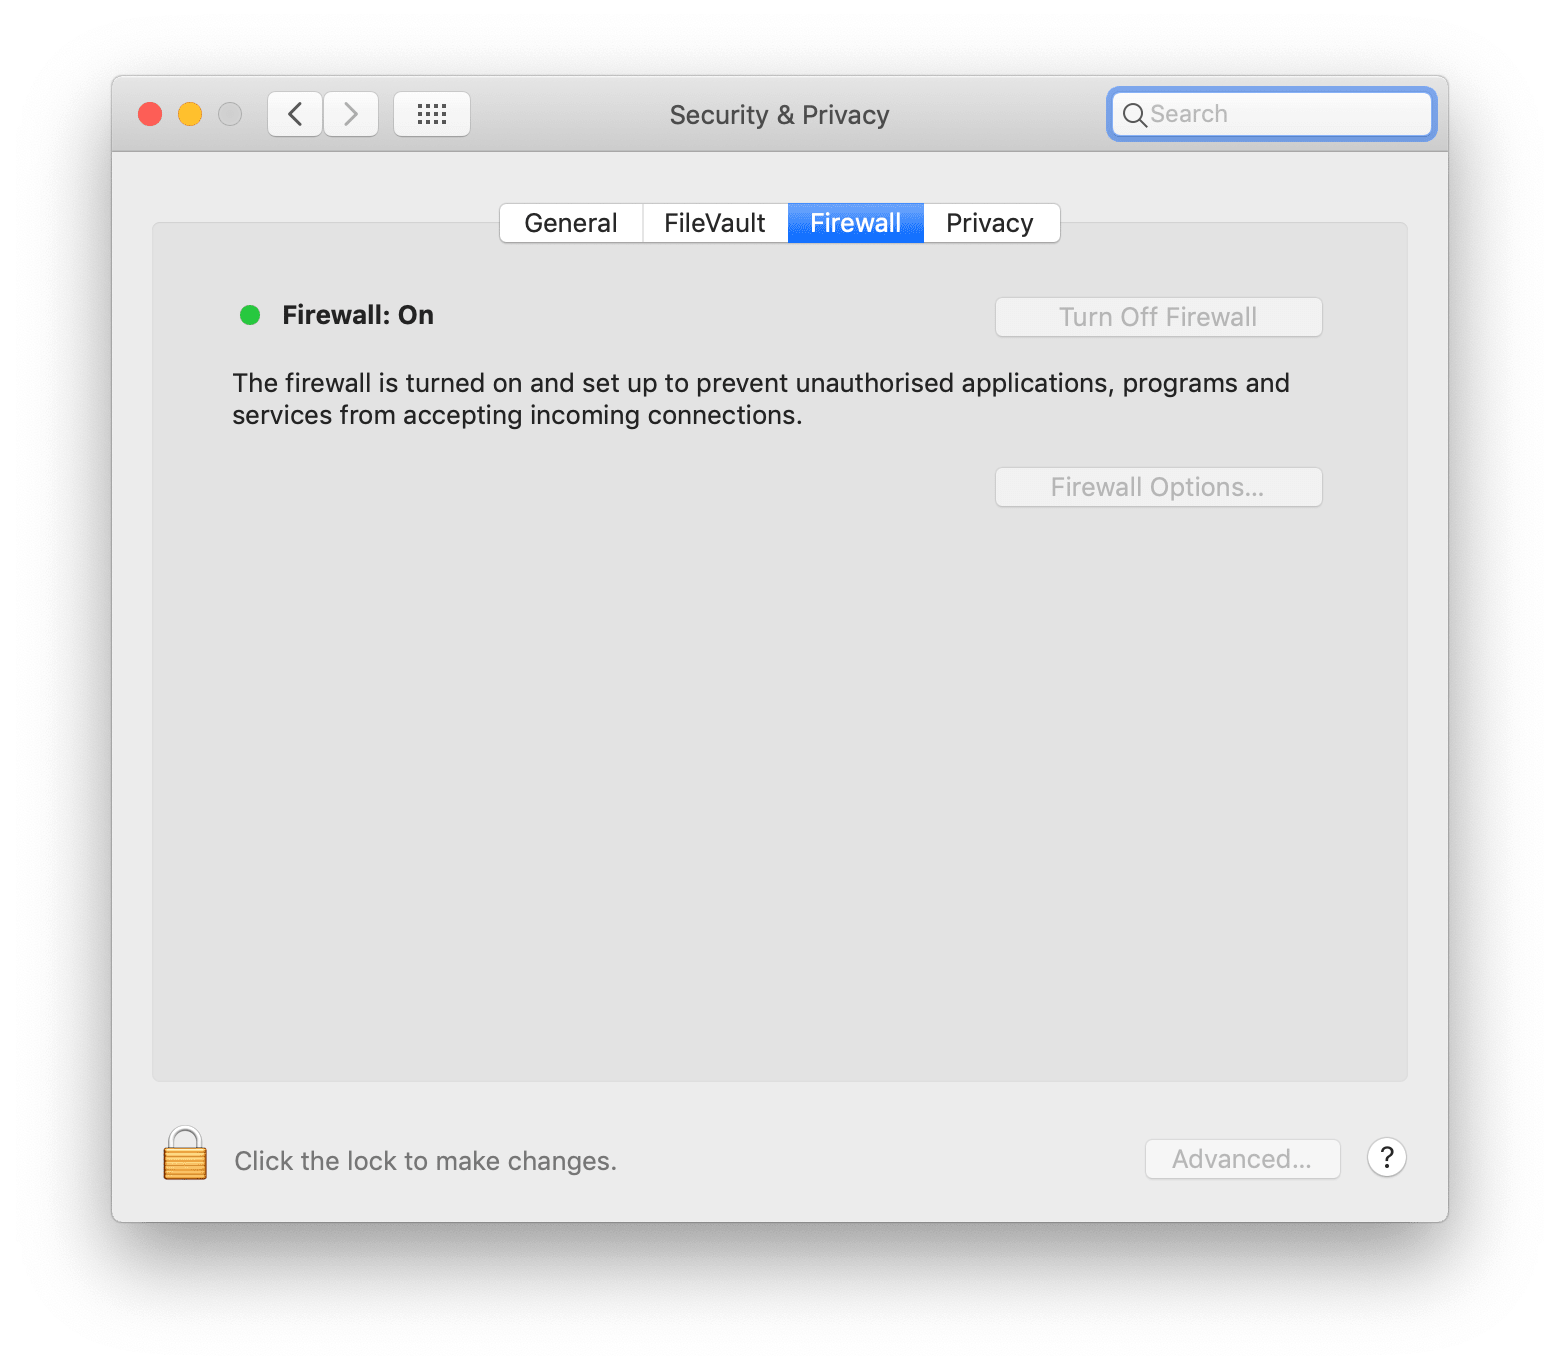Screen dimensions: 1560x1370
Task: Open Firewall Options
Action: (1159, 487)
